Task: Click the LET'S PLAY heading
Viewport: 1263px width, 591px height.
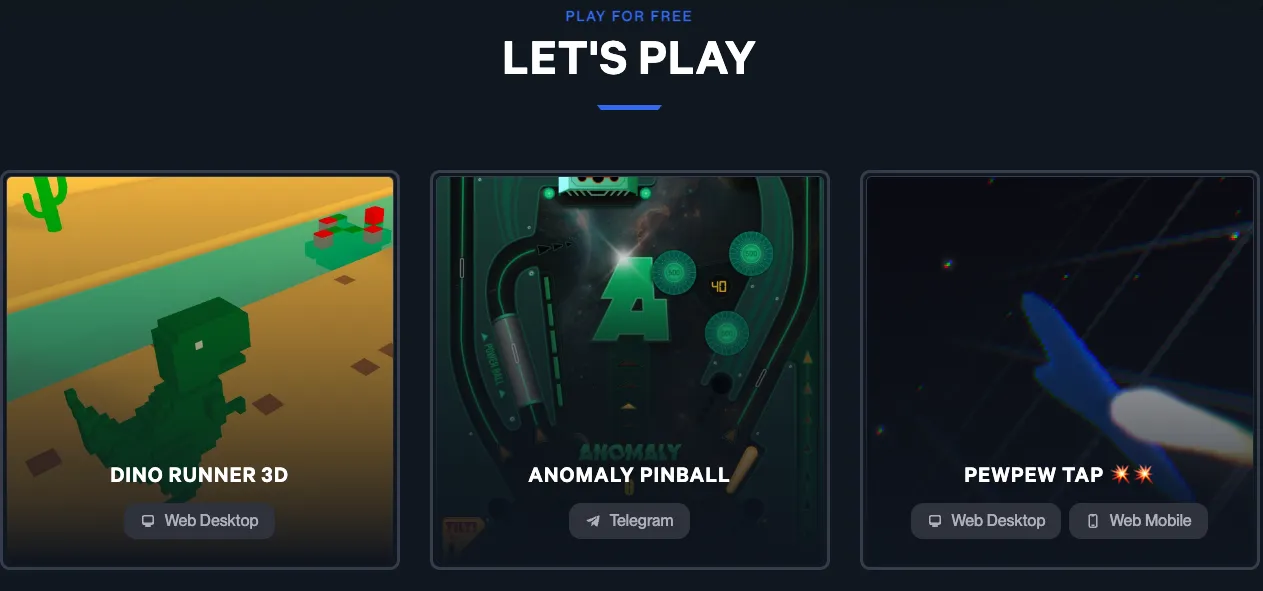Action: (629, 59)
